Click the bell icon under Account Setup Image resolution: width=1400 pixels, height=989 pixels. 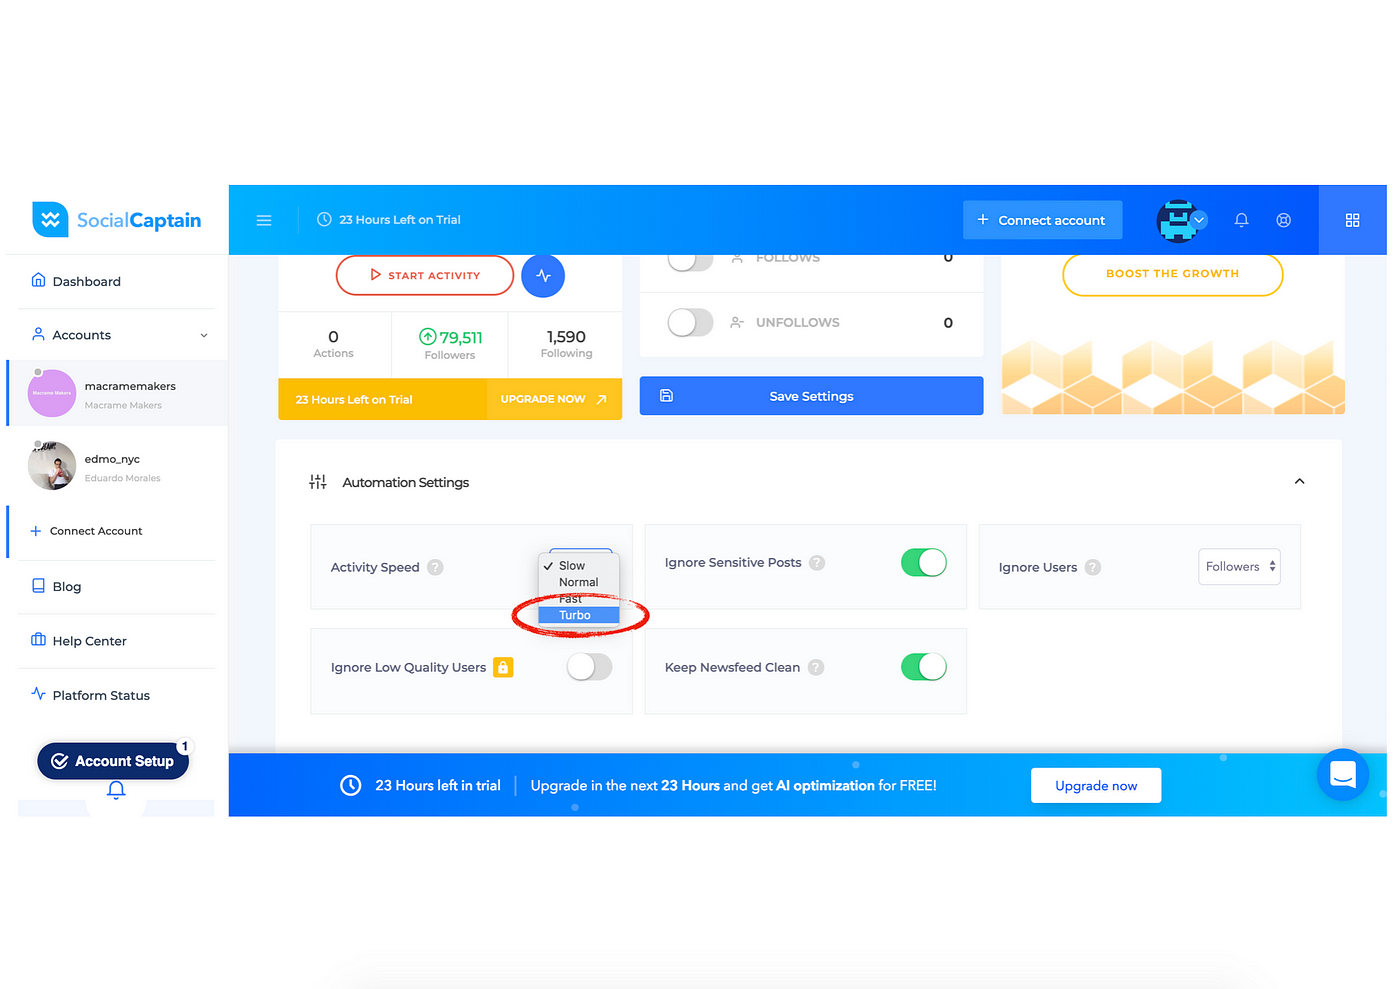point(116,790)
